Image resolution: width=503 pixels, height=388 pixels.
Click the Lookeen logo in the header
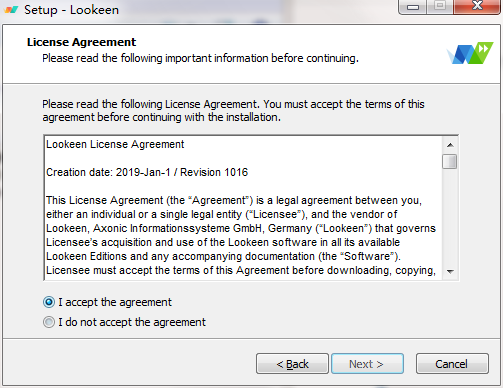coord(470,53)
